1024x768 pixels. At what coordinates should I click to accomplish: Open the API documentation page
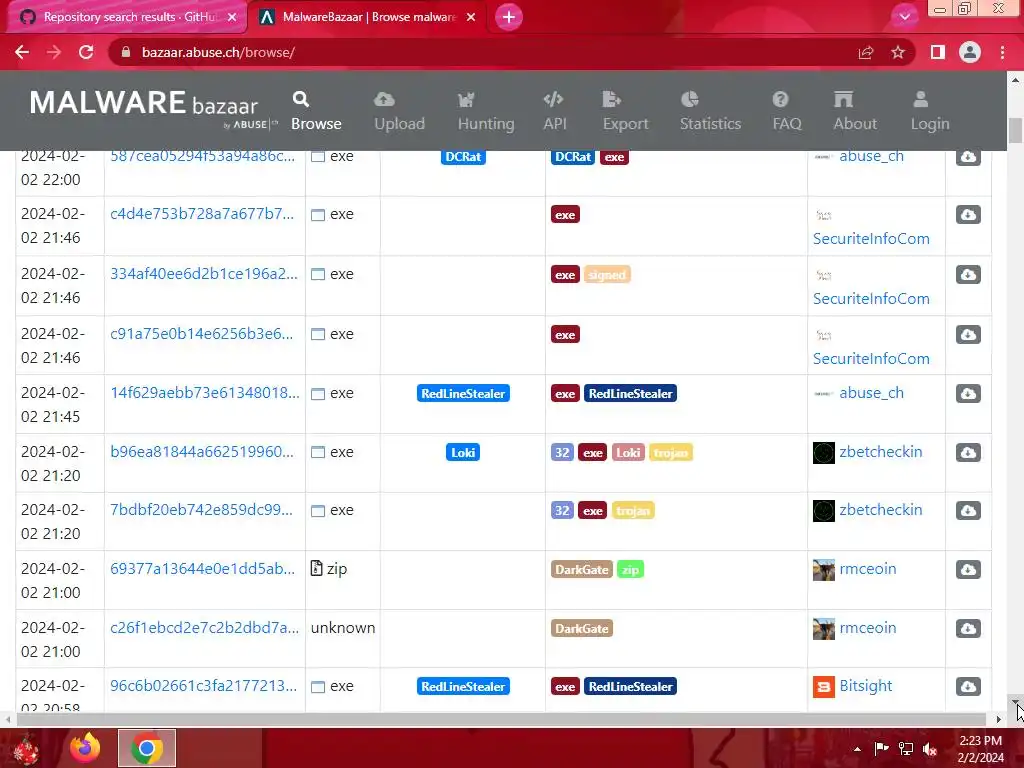pyautogui.click(x=554, y=111)
